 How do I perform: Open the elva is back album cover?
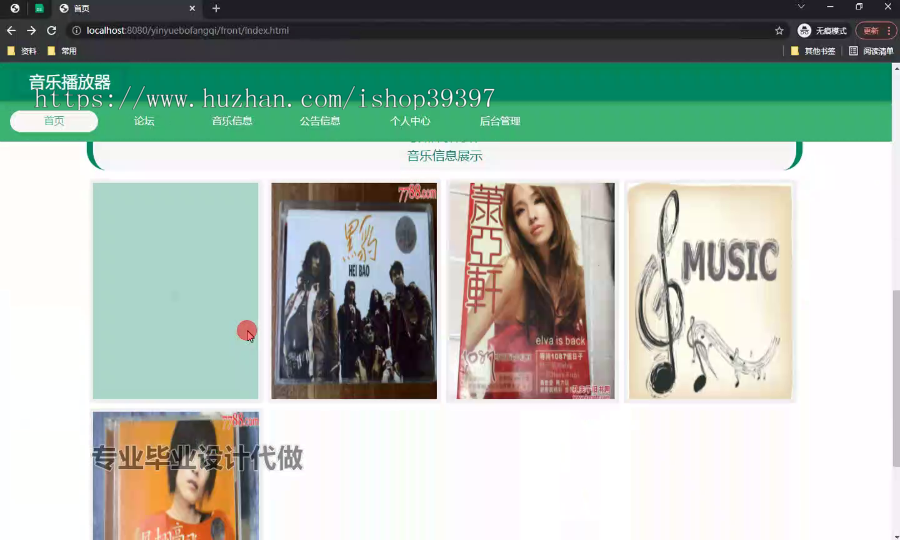pos(532,291)
